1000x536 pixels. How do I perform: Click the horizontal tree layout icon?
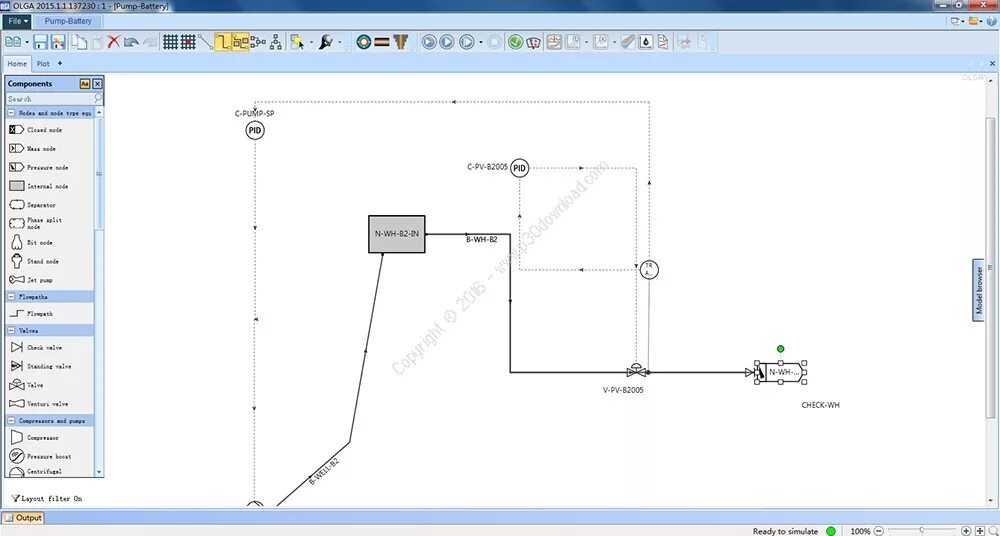(258, 42)
